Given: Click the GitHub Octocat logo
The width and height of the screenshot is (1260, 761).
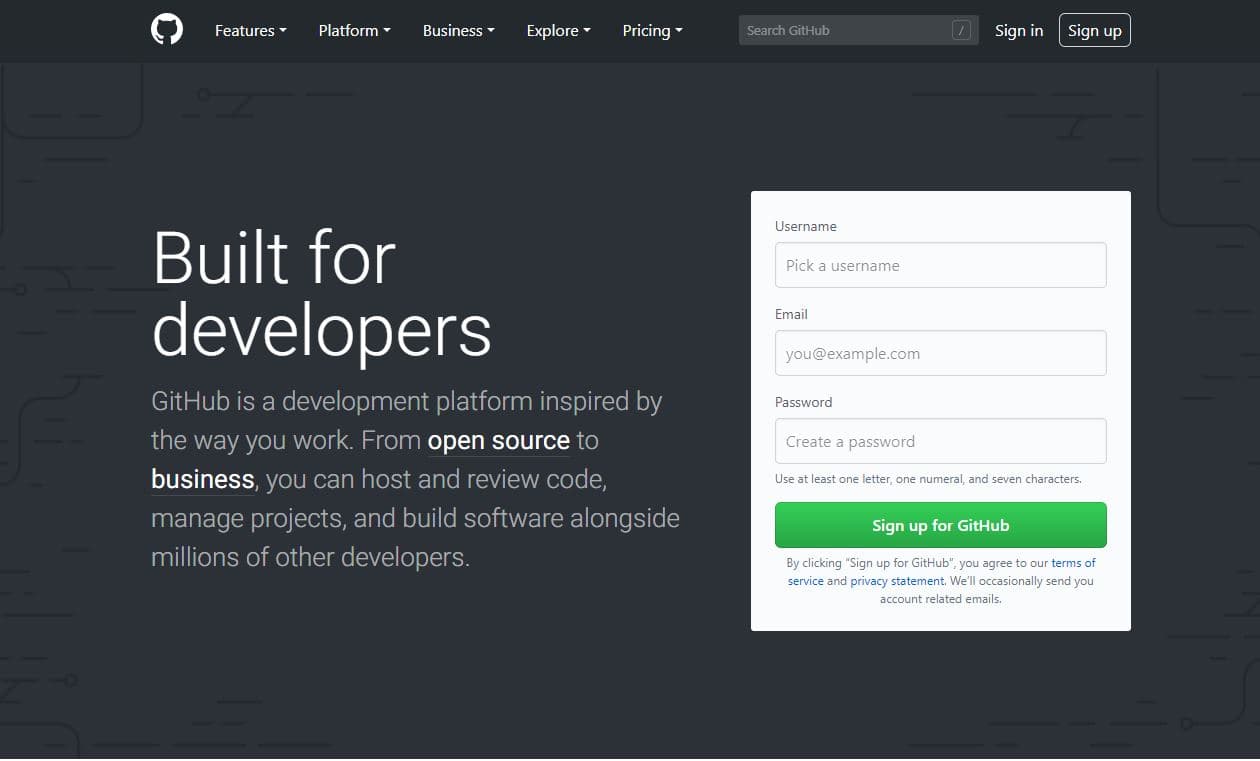Looking at the screenshot, I should [x=167, y=30].
